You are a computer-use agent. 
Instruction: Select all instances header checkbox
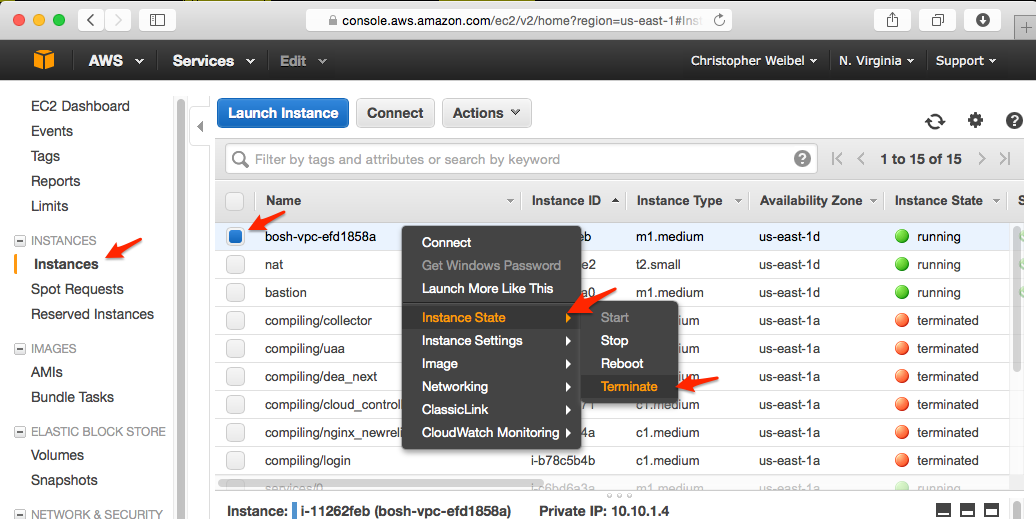click(235, 201)
